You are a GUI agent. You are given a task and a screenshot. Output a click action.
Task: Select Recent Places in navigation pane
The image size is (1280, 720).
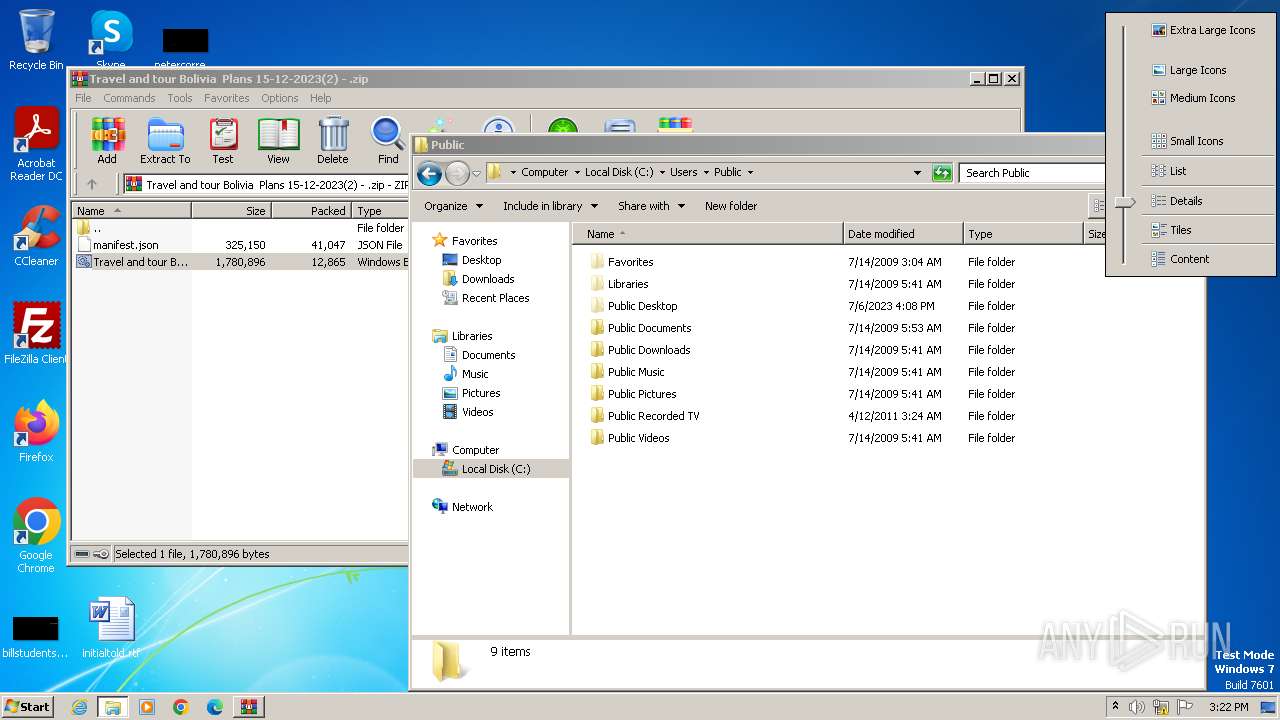(495, 298)
